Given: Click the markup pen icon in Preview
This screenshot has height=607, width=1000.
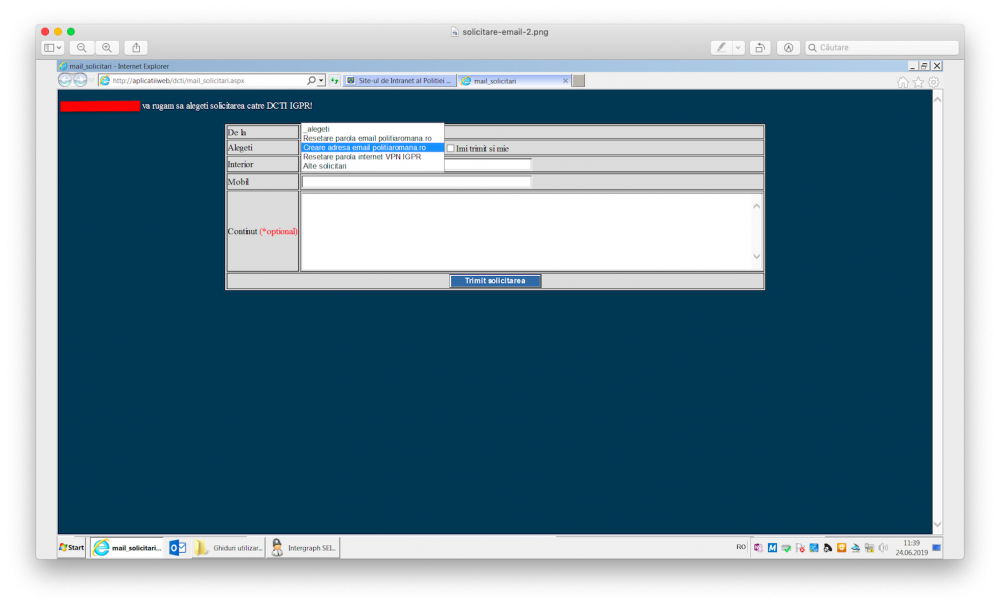Looking at the screenshot, I should tap(721, 48).
